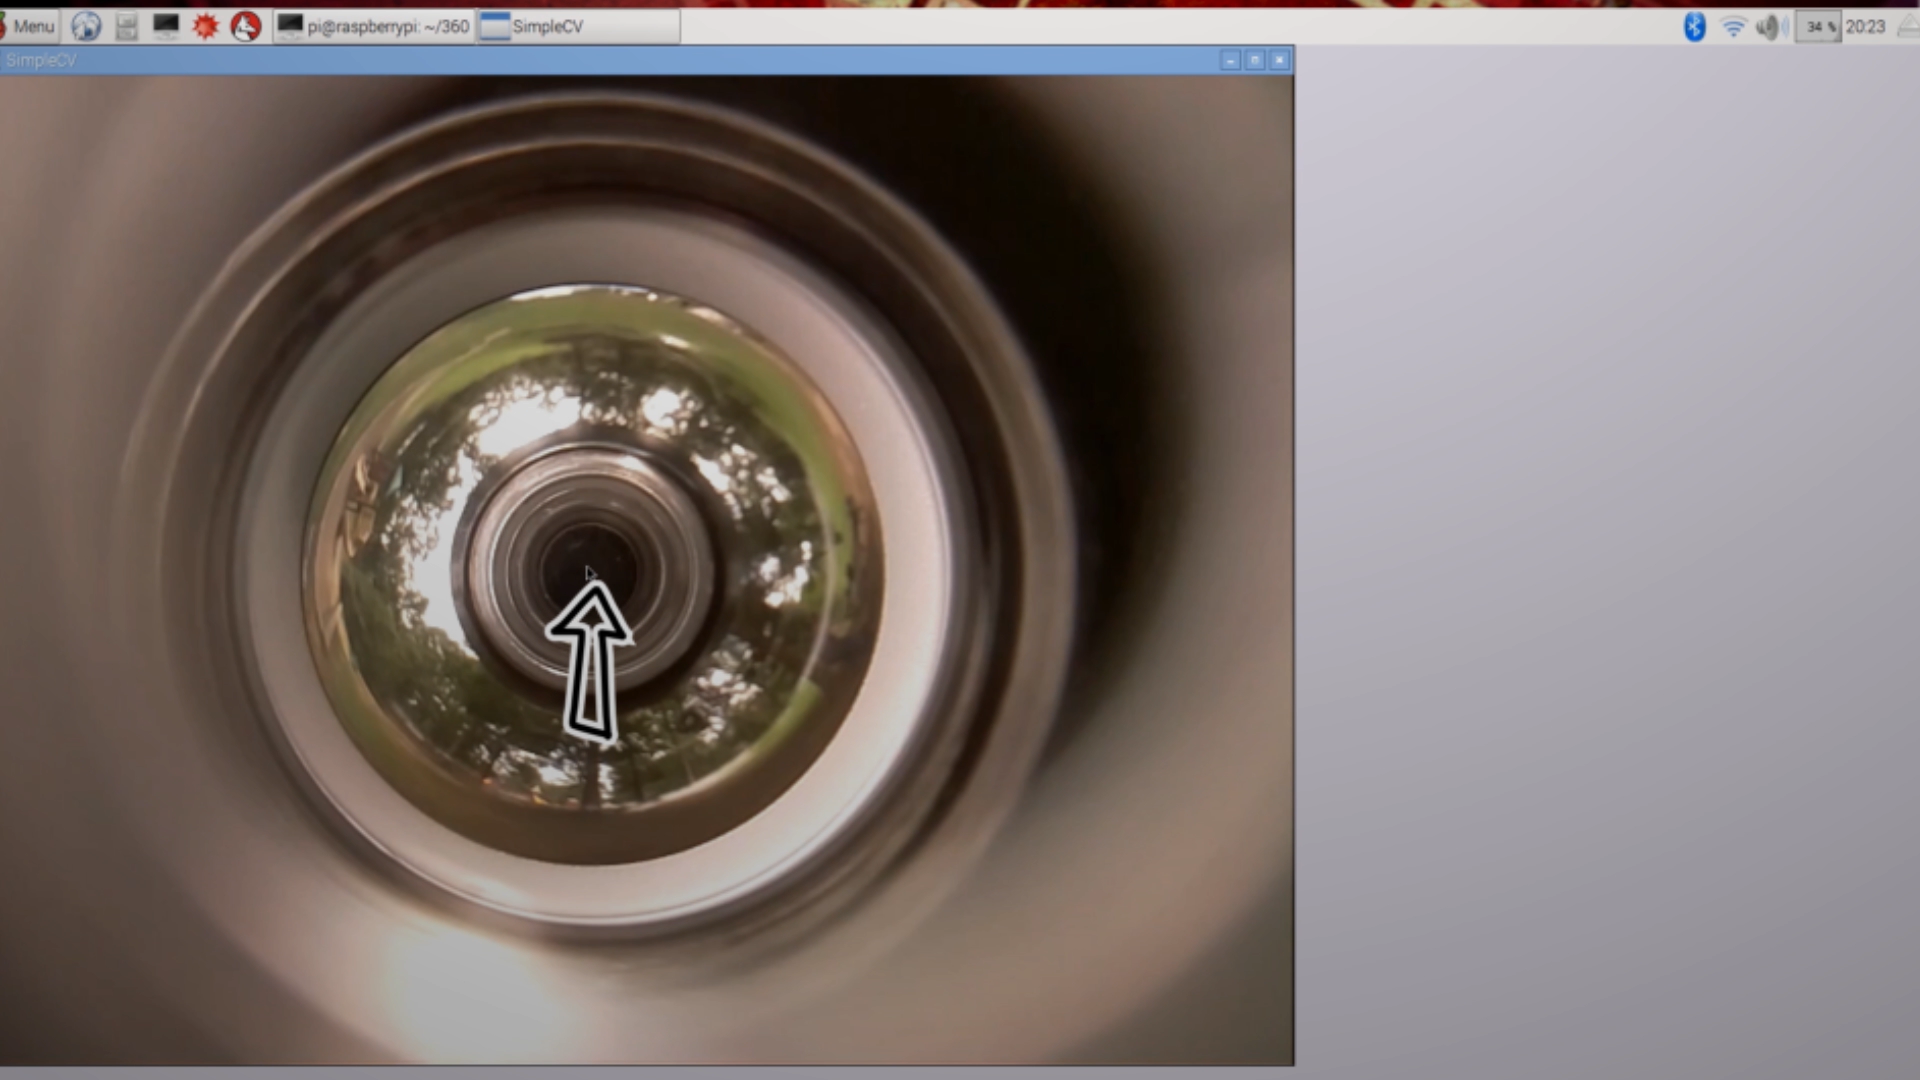Launch the terminal from panel launcher

[x=166, y=26]
